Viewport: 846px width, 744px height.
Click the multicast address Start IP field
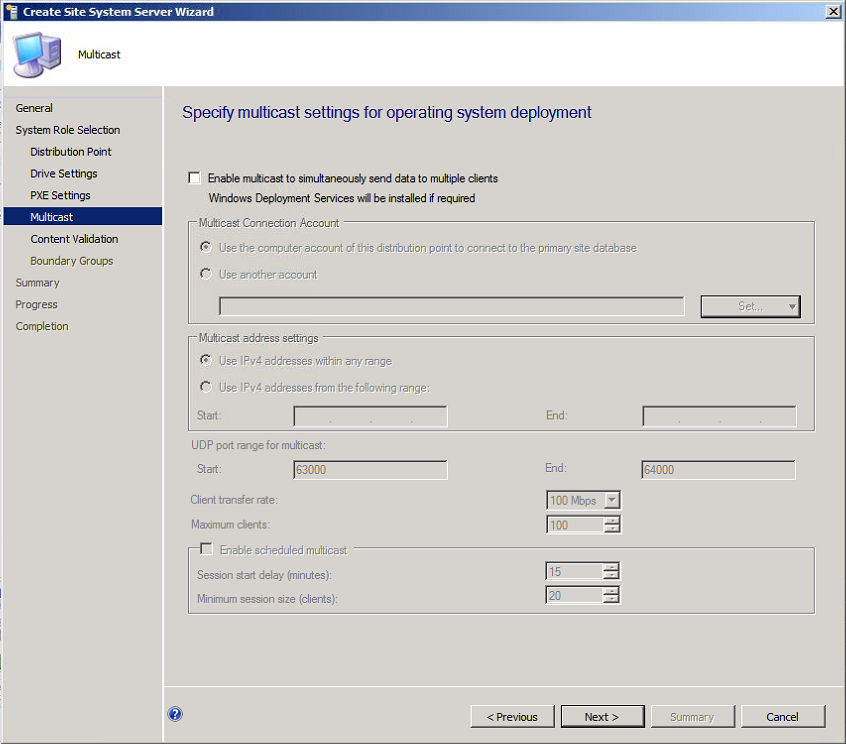370,416
